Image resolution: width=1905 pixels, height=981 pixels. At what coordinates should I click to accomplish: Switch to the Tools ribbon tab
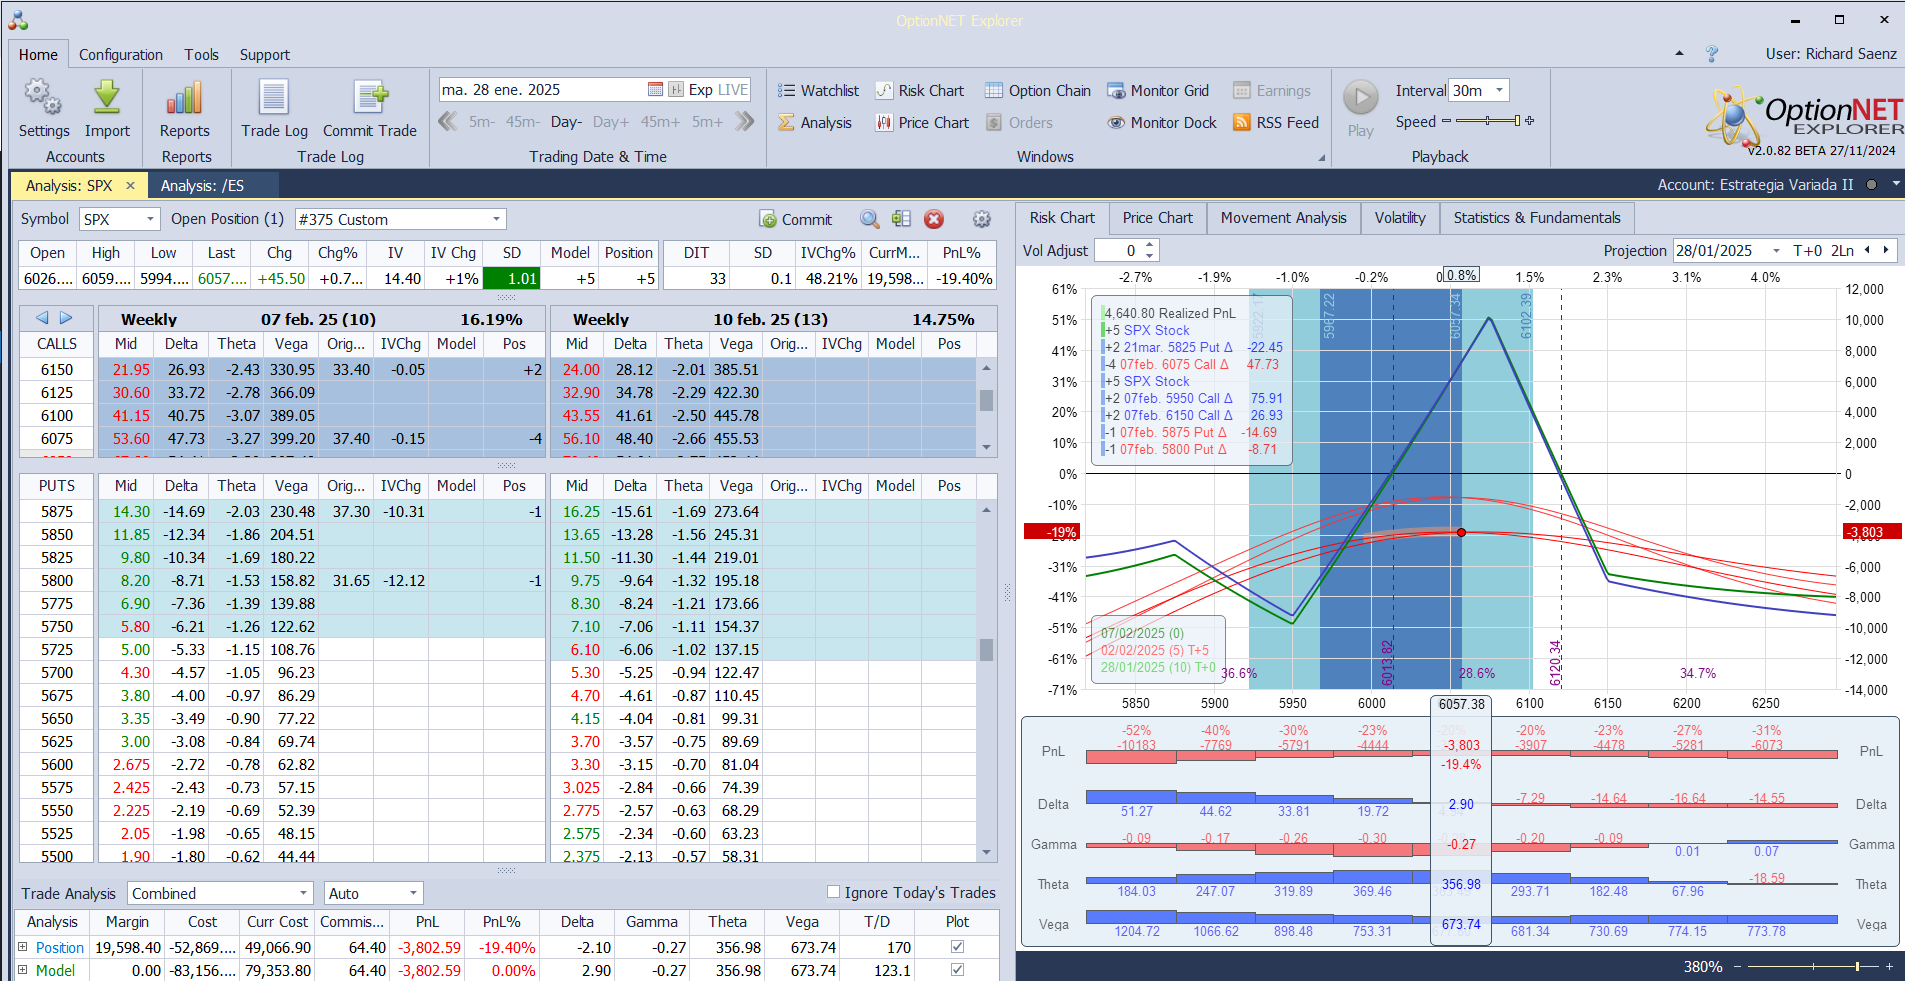[x=201, y=55]
